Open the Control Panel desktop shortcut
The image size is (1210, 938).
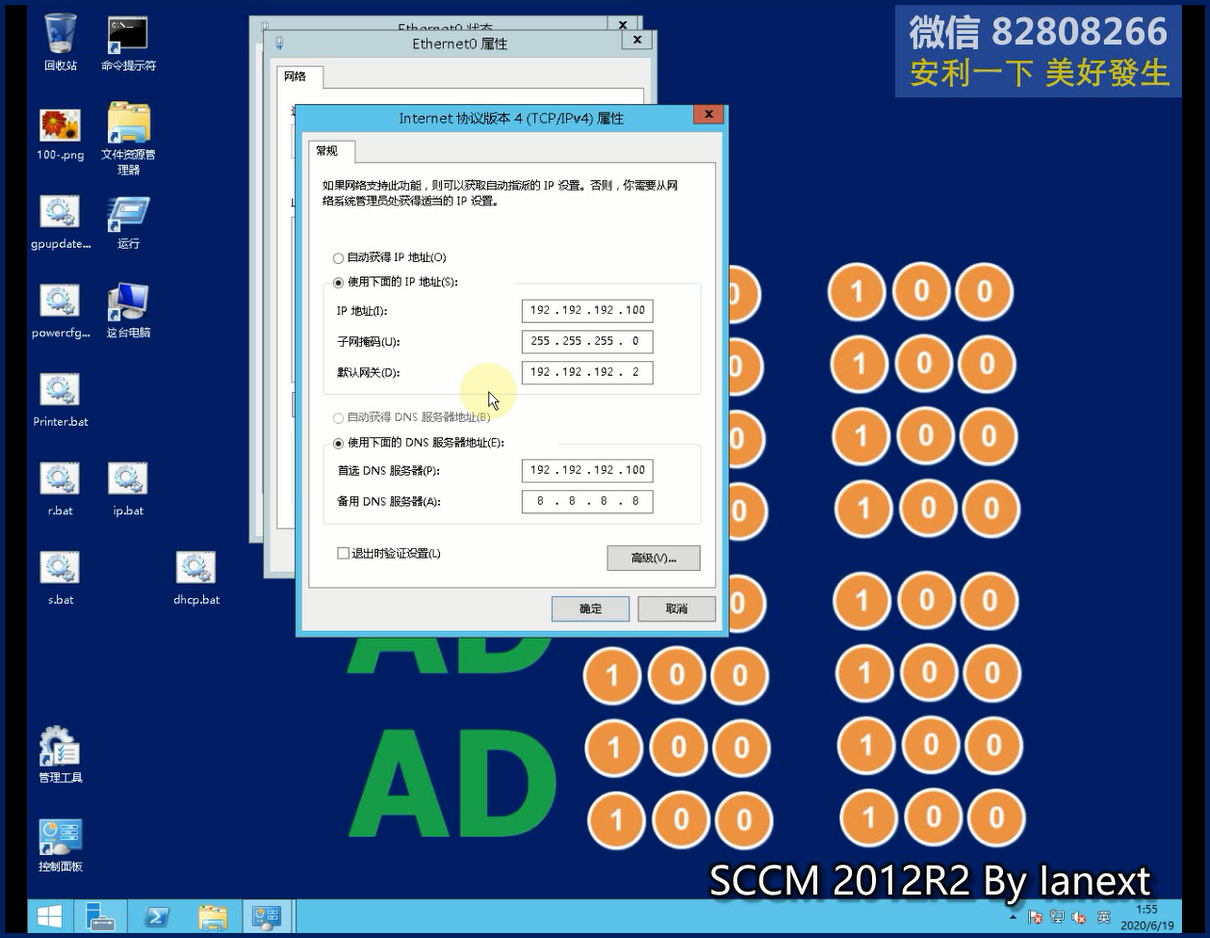60,845
